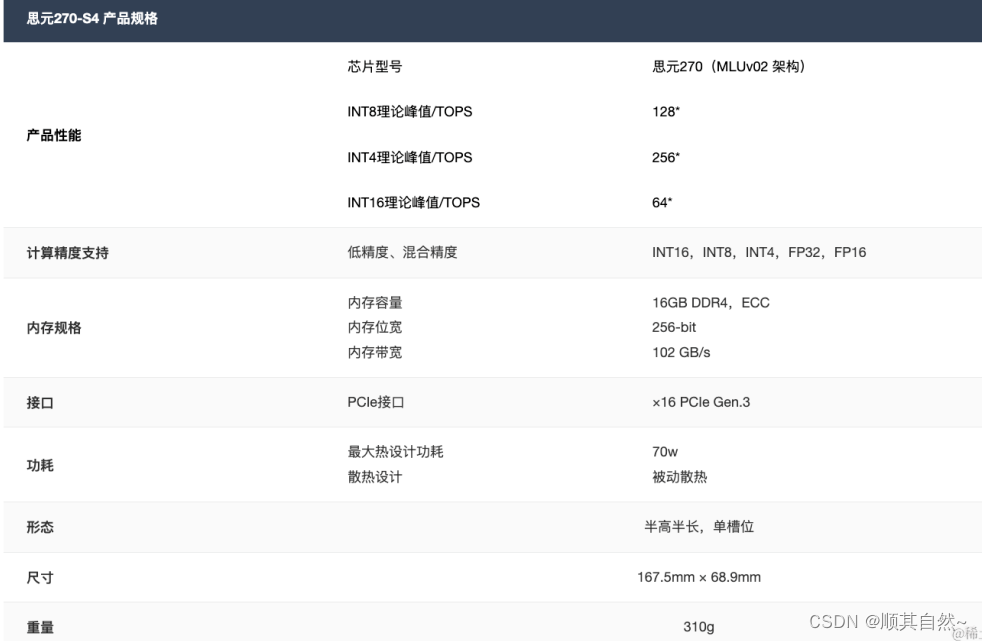The width and height of the screenshot is (982, 641).
Task: Click the 70w value
Action: click(x=664, y=451)
